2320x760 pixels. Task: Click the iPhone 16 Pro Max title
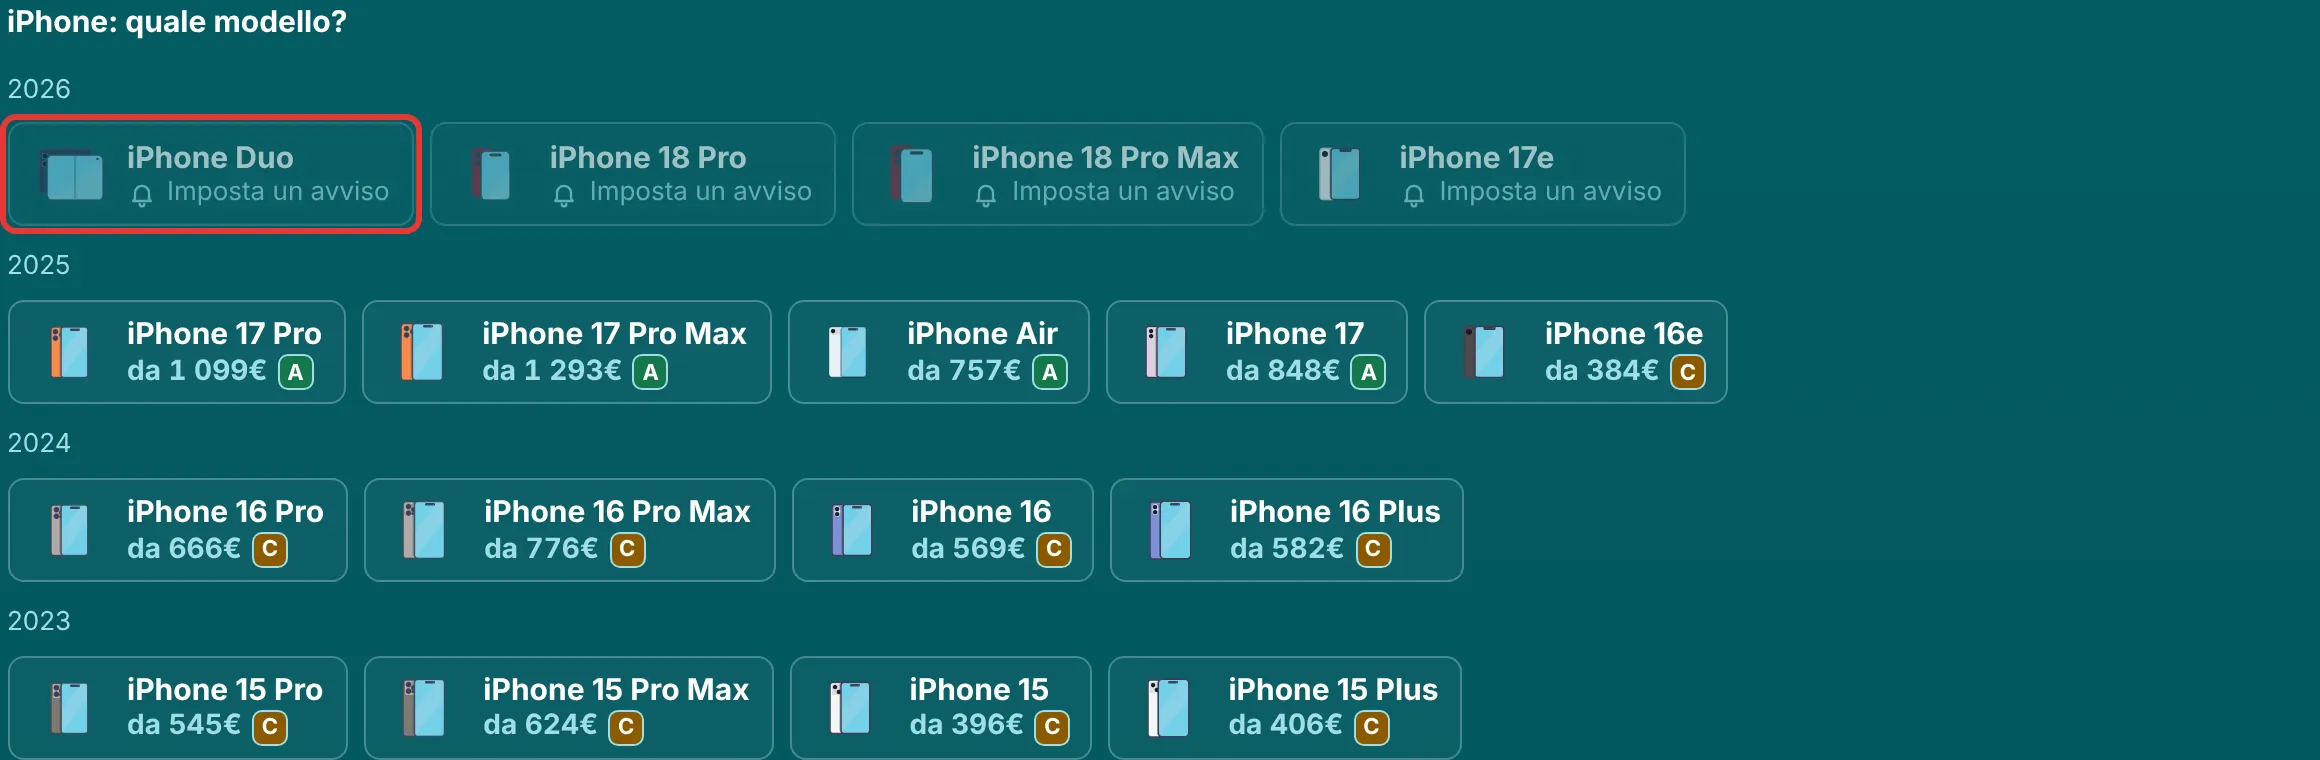[x=617, y=512]
